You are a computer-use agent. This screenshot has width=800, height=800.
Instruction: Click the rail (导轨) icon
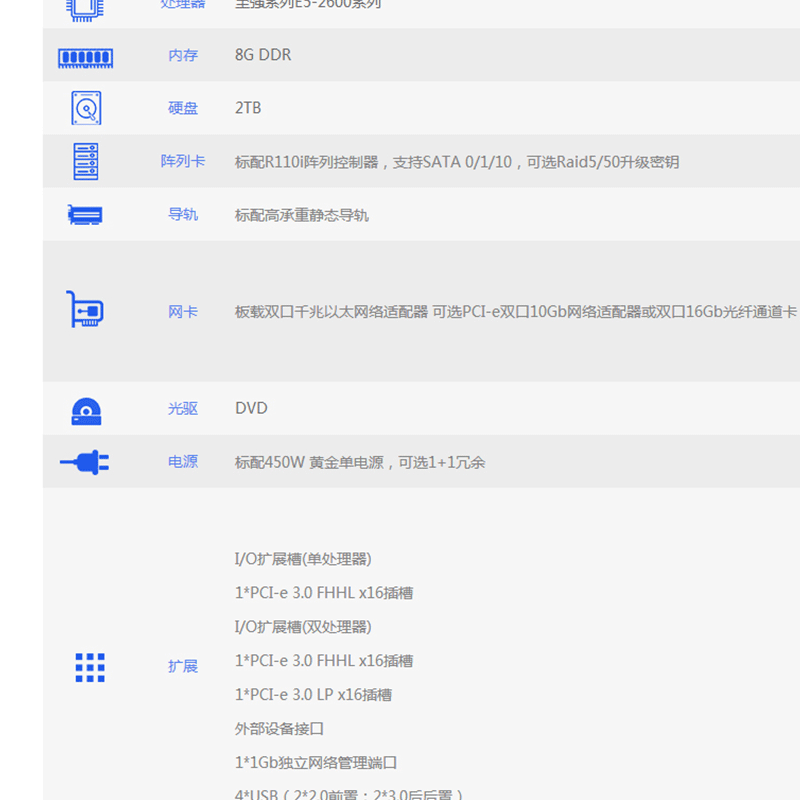pyautogui.click(x=86, y=215)
